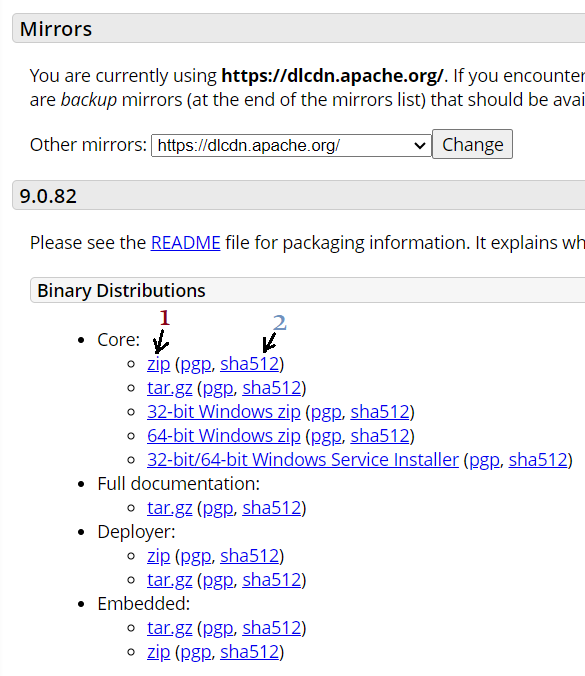Download the Embedded tar.gz
The height and width of the screenshot is (676, 585).
[169, 628]
